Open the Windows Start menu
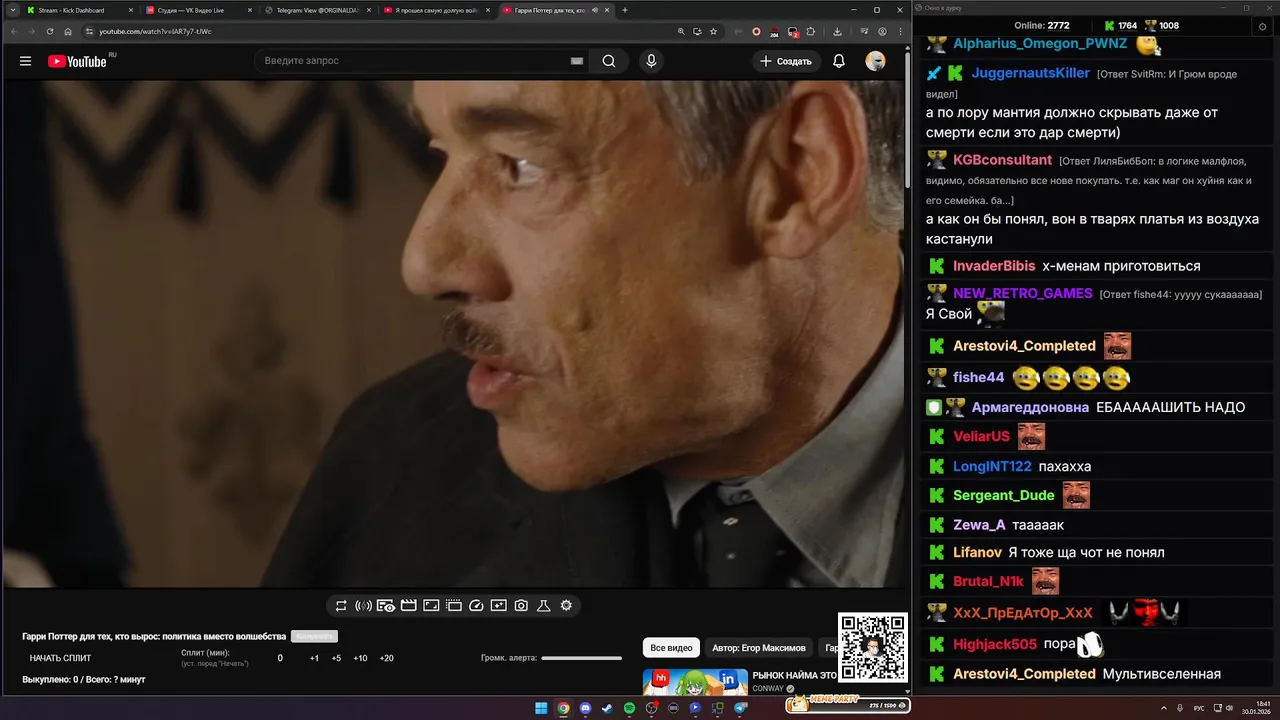1280x720 pixels. click(x=541, y=708)
